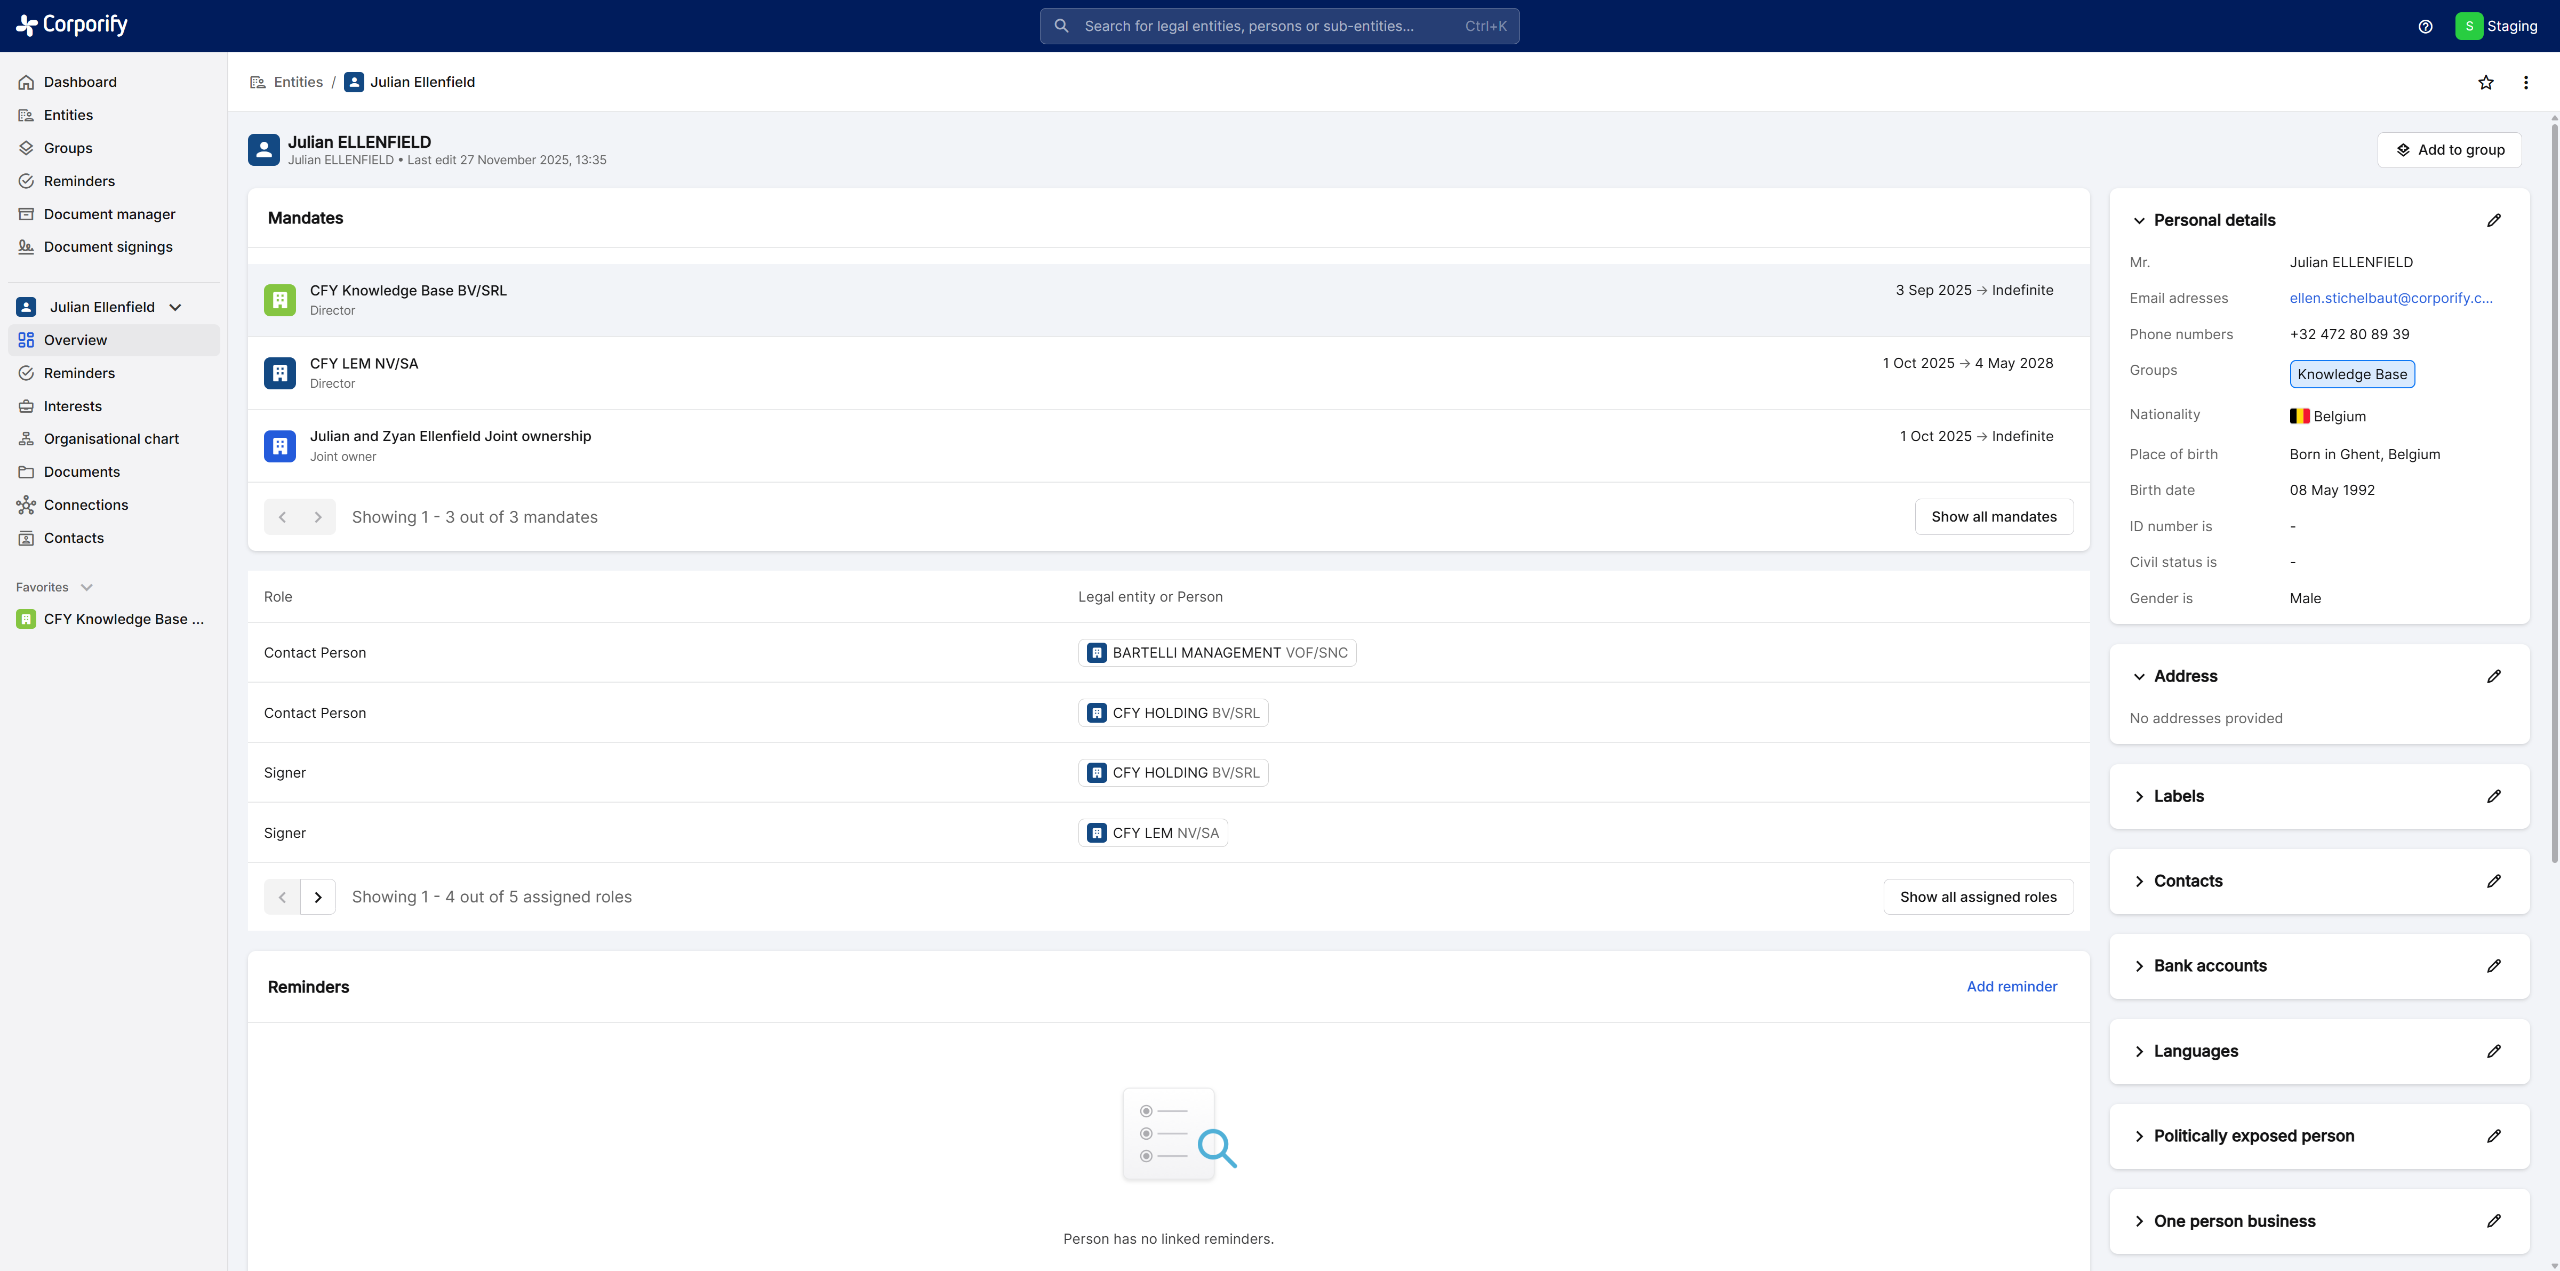Viewport: 2560px width, 1271px height.
Task: Click the Corporify logo
Action: pyautogui.click(x=72, y=25)
